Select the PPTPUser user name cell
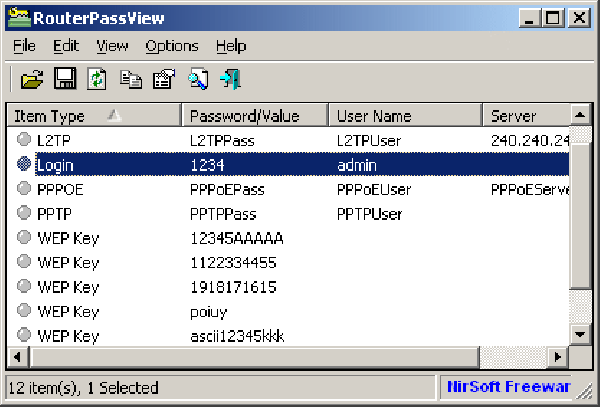The height and width of the screenshot is (407, 600). [369, 214]
